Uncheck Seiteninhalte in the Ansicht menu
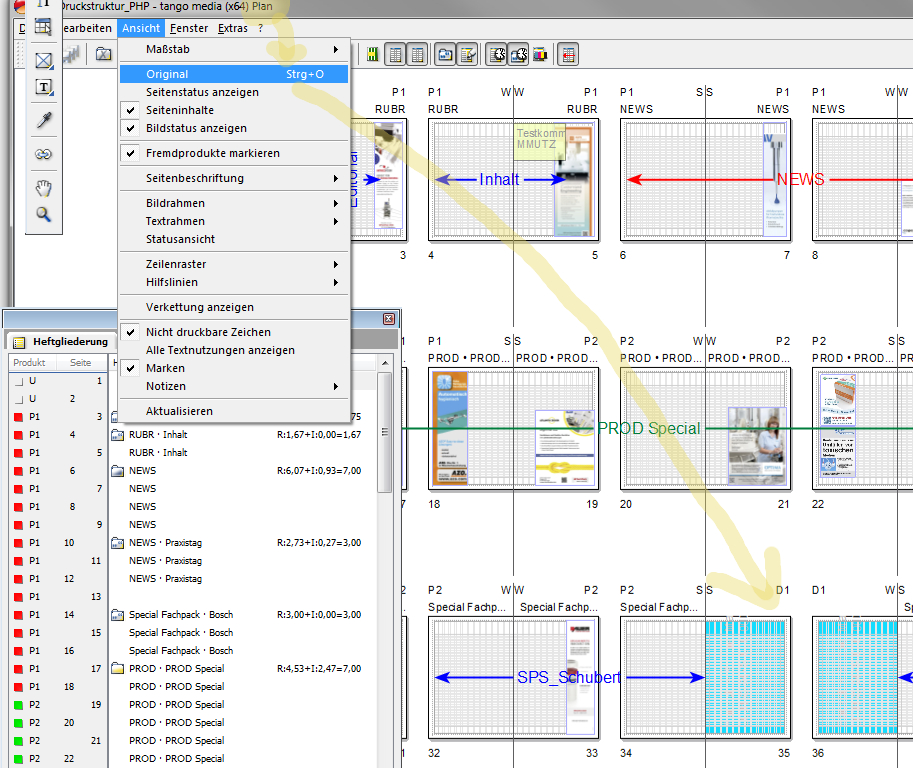Screen dimensions: 913x768 180,110
